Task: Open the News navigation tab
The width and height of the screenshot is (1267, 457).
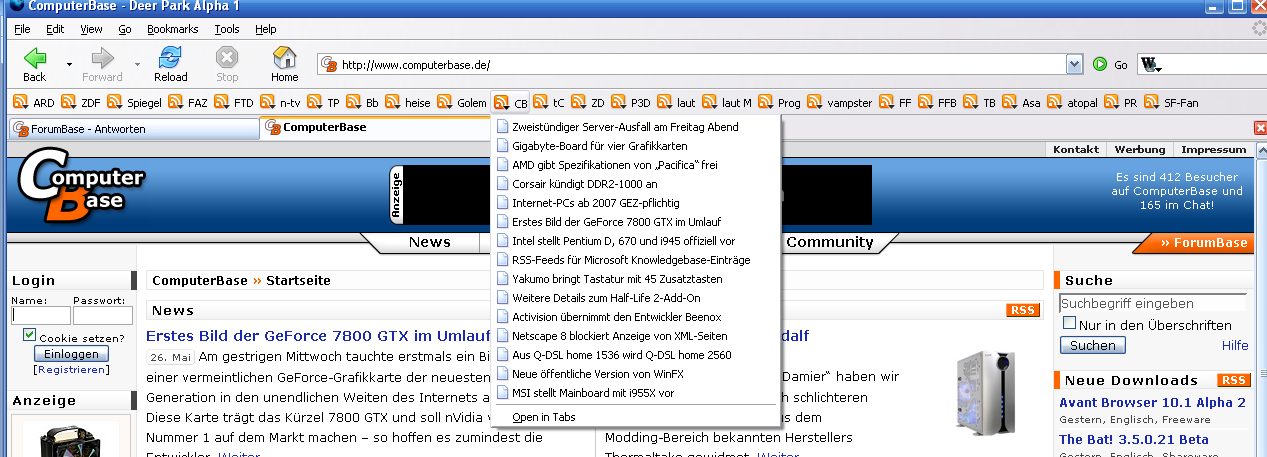Action: point(430,242)
